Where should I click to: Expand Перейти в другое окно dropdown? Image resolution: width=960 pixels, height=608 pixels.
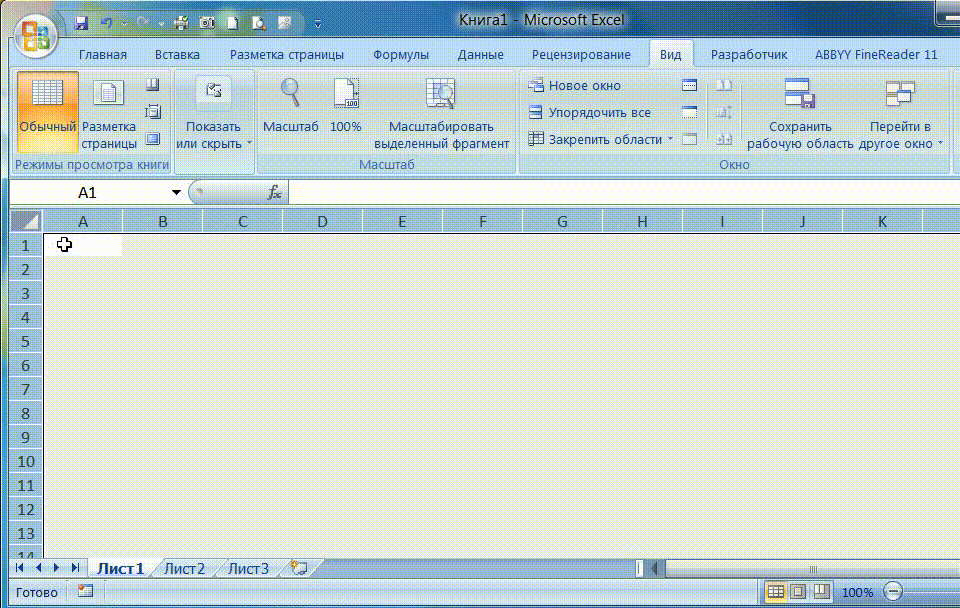(900, 113)
